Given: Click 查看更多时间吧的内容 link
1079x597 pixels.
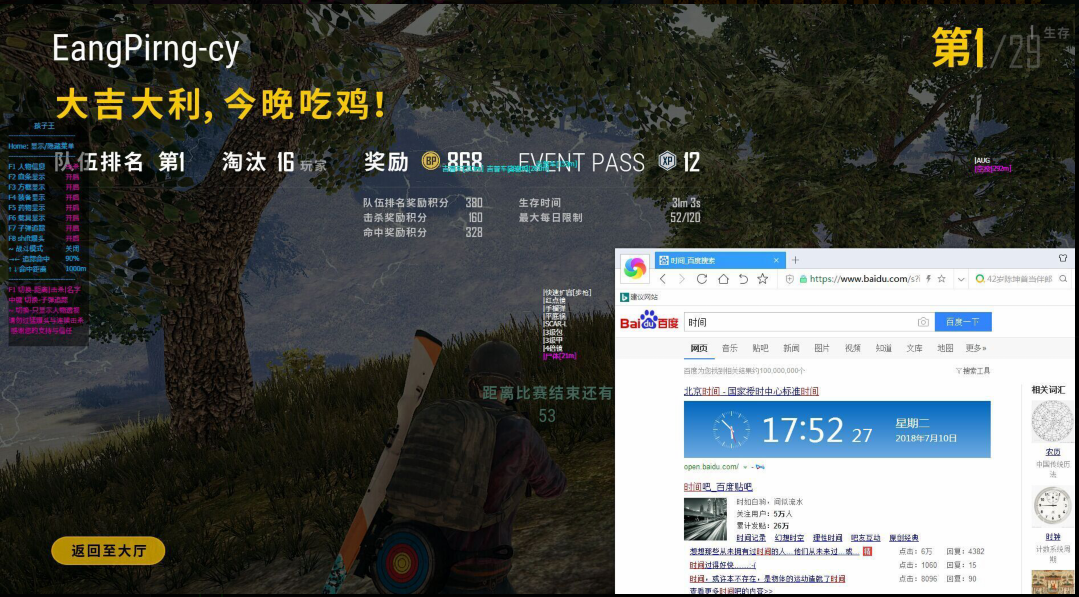Looking at the screenshot, I should pyautogui.click(x=731, y=591).
